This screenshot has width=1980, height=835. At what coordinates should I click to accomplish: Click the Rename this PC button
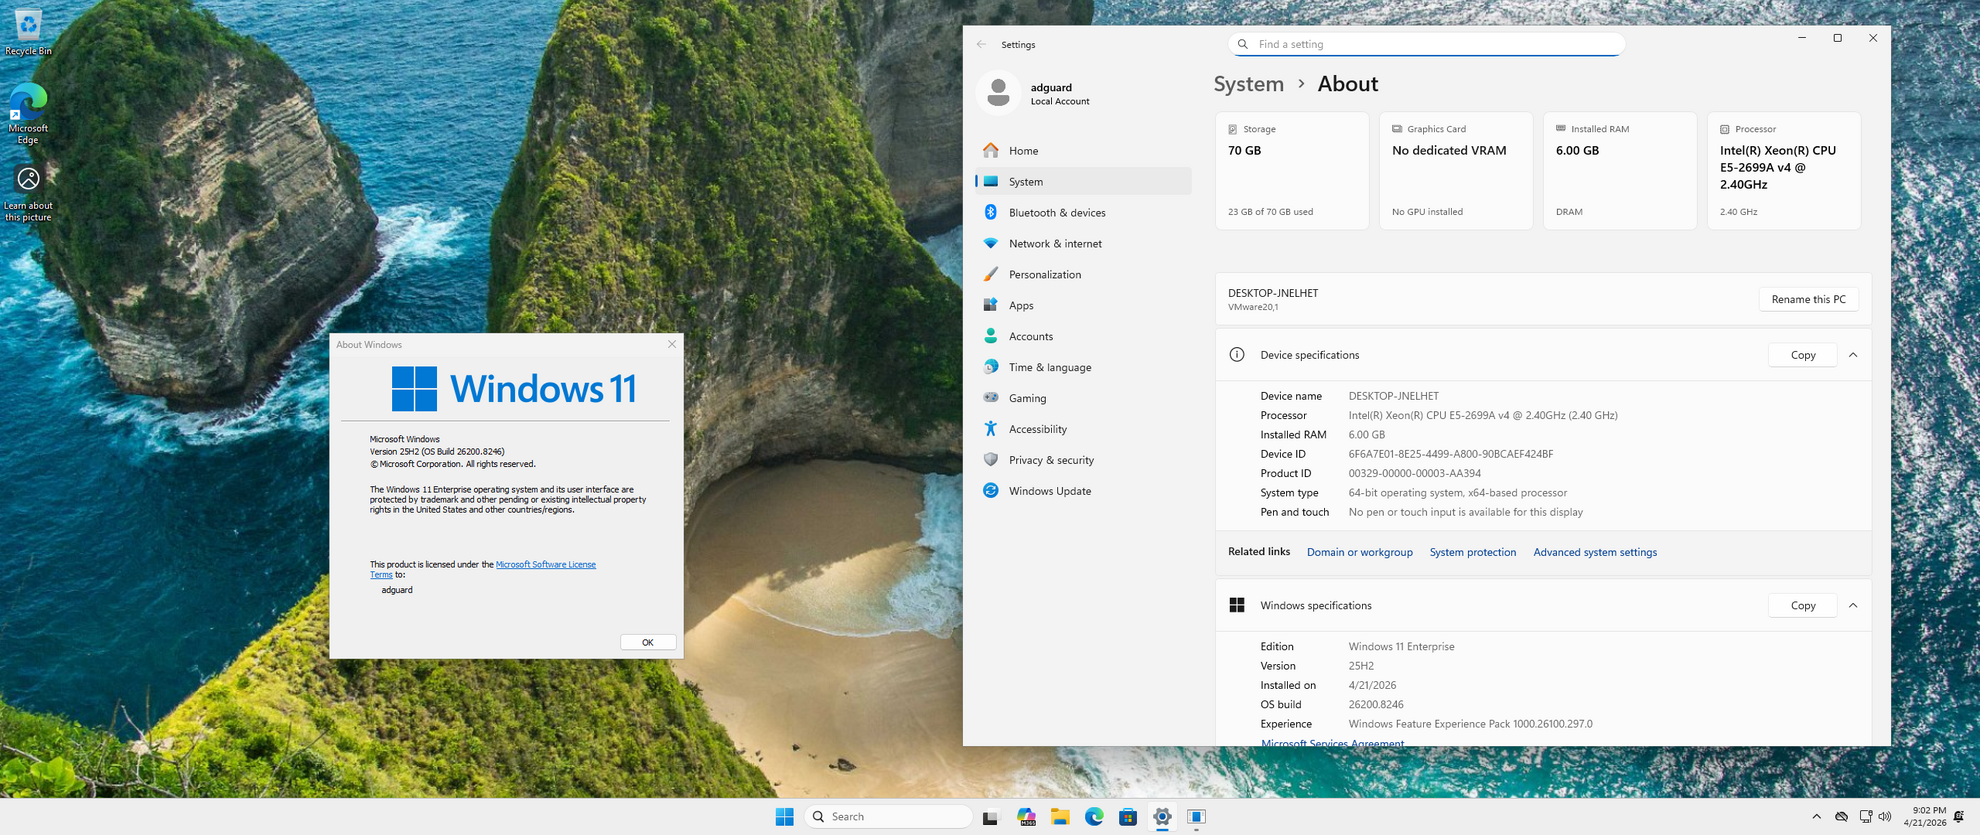1808,299
